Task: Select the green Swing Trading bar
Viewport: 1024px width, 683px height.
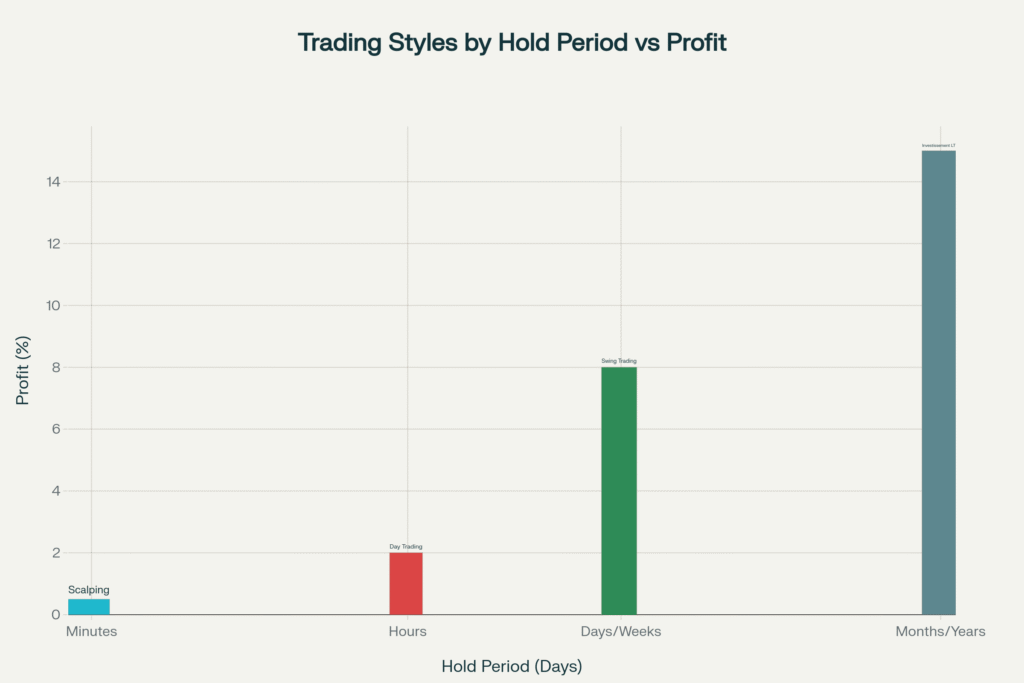Action: (x=619, y=490)
